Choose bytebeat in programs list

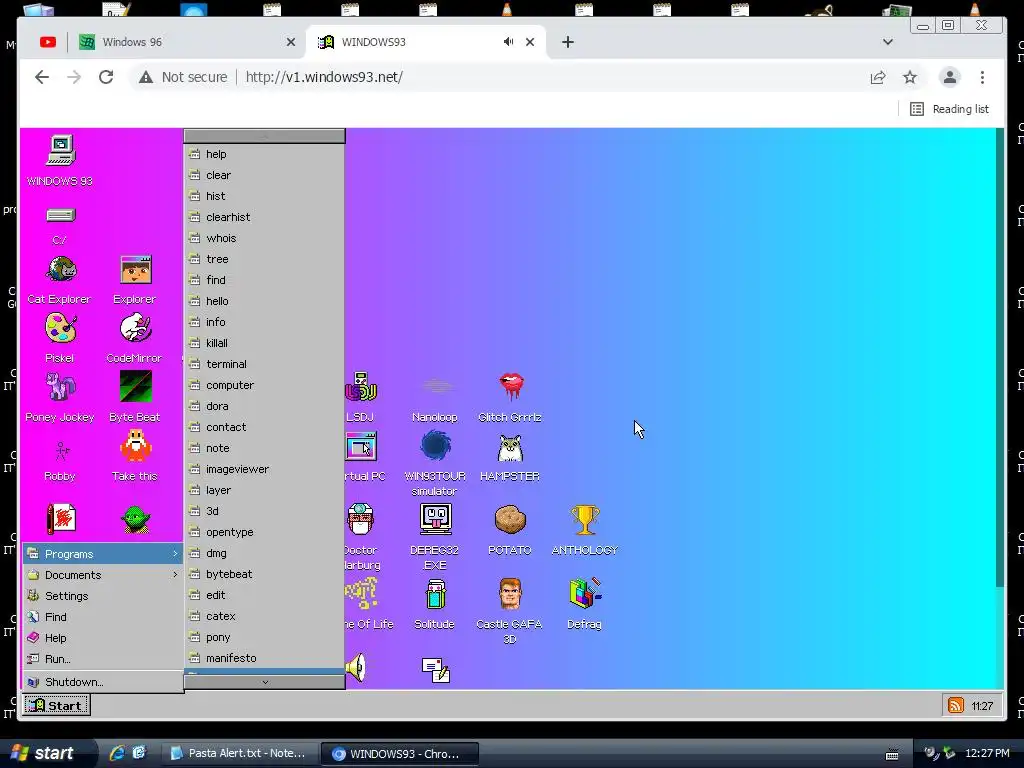264,574
